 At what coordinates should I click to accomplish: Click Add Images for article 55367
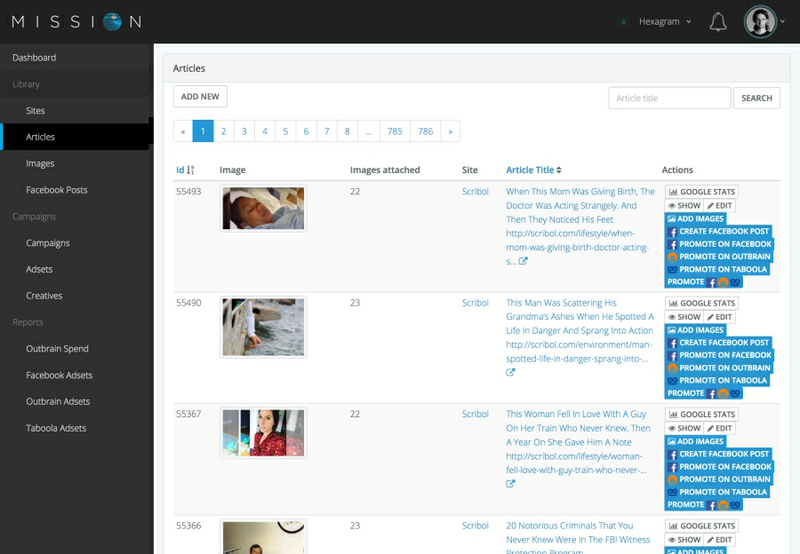tap(696, 442)
